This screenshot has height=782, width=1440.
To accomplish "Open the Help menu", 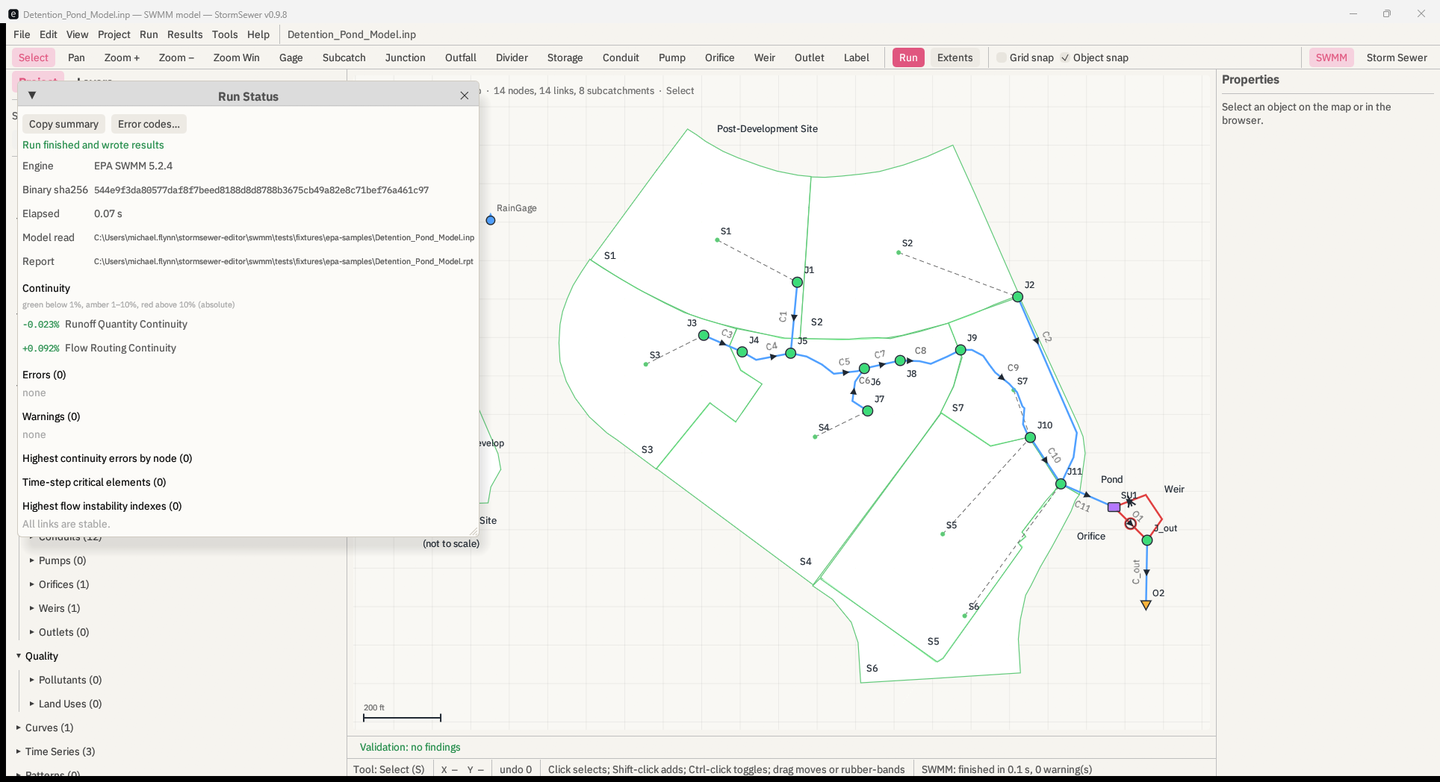I will [x=258, y=34].
